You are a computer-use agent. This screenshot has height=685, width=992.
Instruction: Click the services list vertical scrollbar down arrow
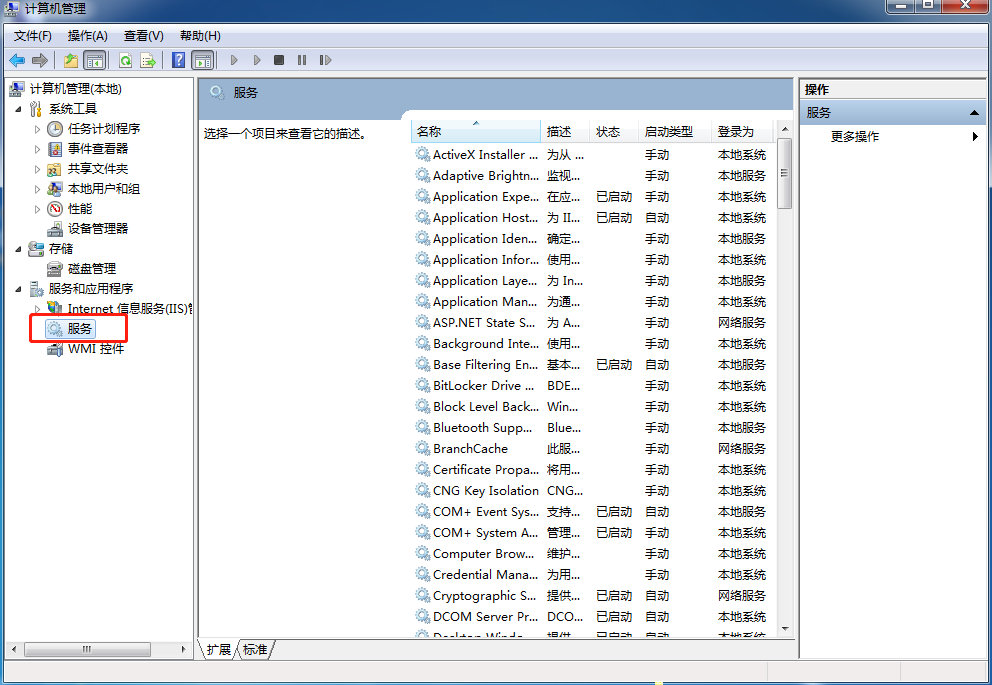784,629
